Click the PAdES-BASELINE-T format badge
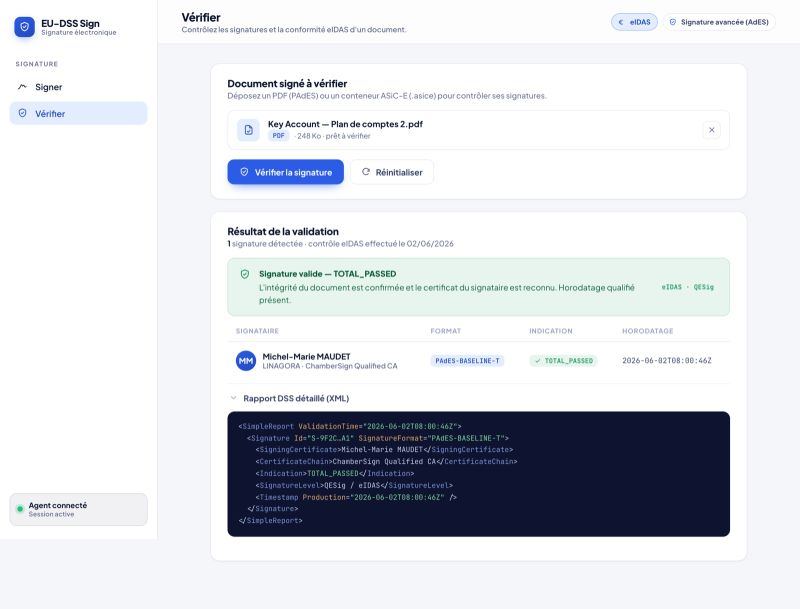Screen dimensions: 800x609 click(467, 361)
